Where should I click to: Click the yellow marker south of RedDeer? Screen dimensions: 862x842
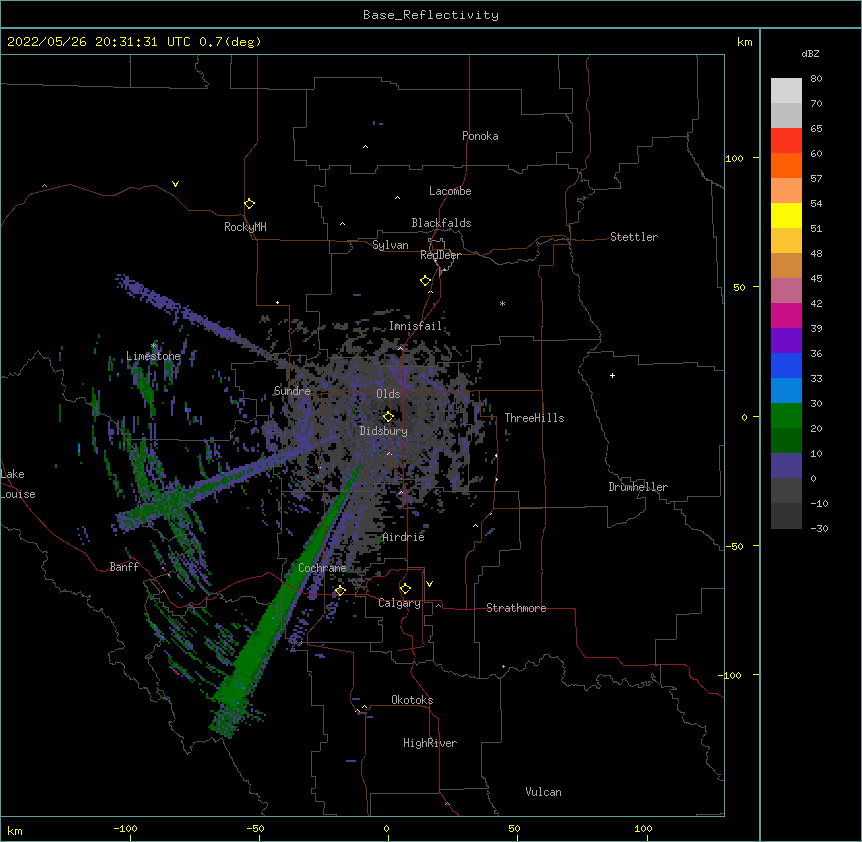tap(425, 281)
